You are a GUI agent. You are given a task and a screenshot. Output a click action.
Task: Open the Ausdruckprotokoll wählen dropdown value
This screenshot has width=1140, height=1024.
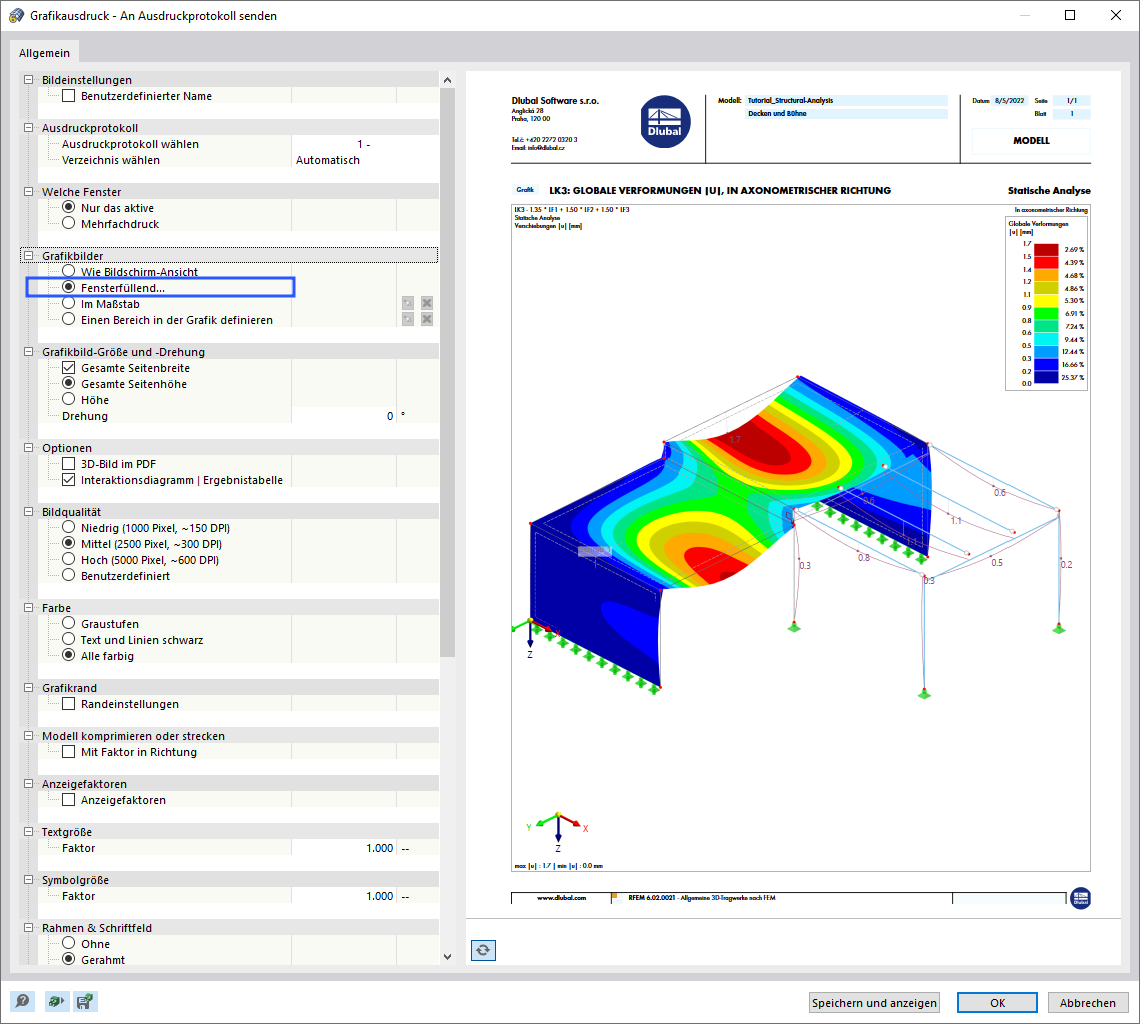coord(364,144)
